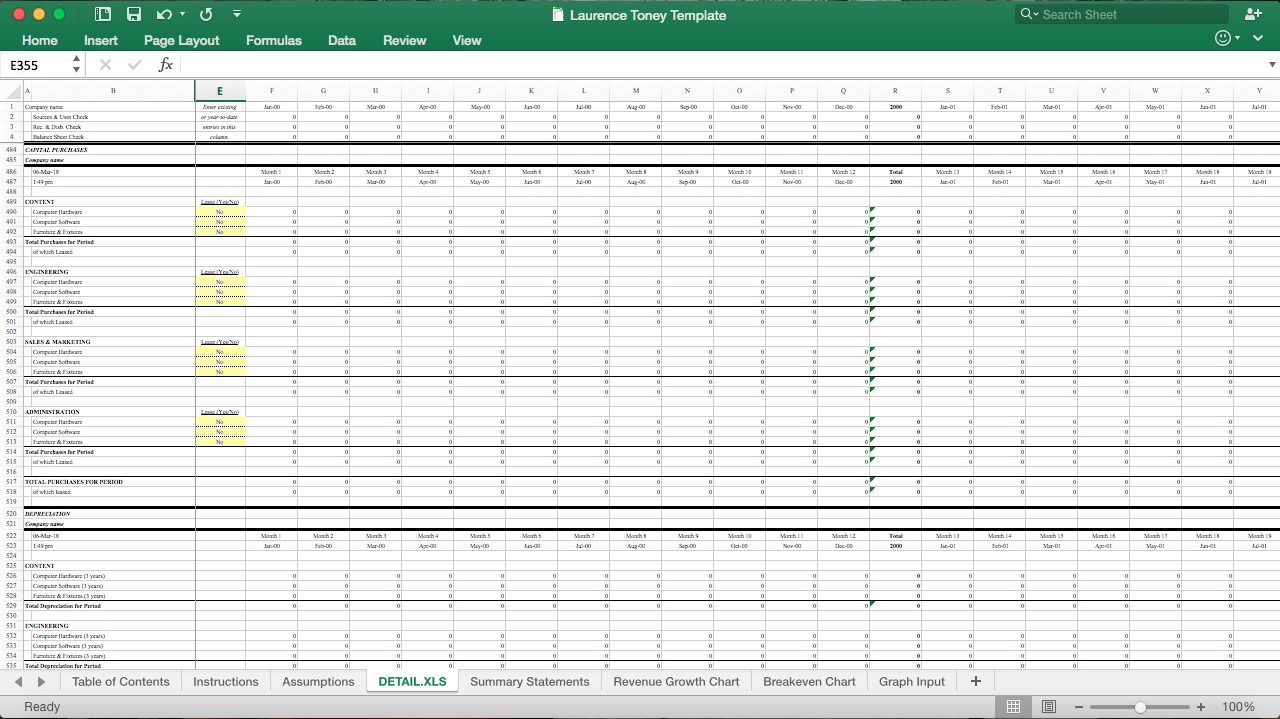Viewport: 1280px width, 719px height.
Task: Redo the last action
Action: click(206, 14)
